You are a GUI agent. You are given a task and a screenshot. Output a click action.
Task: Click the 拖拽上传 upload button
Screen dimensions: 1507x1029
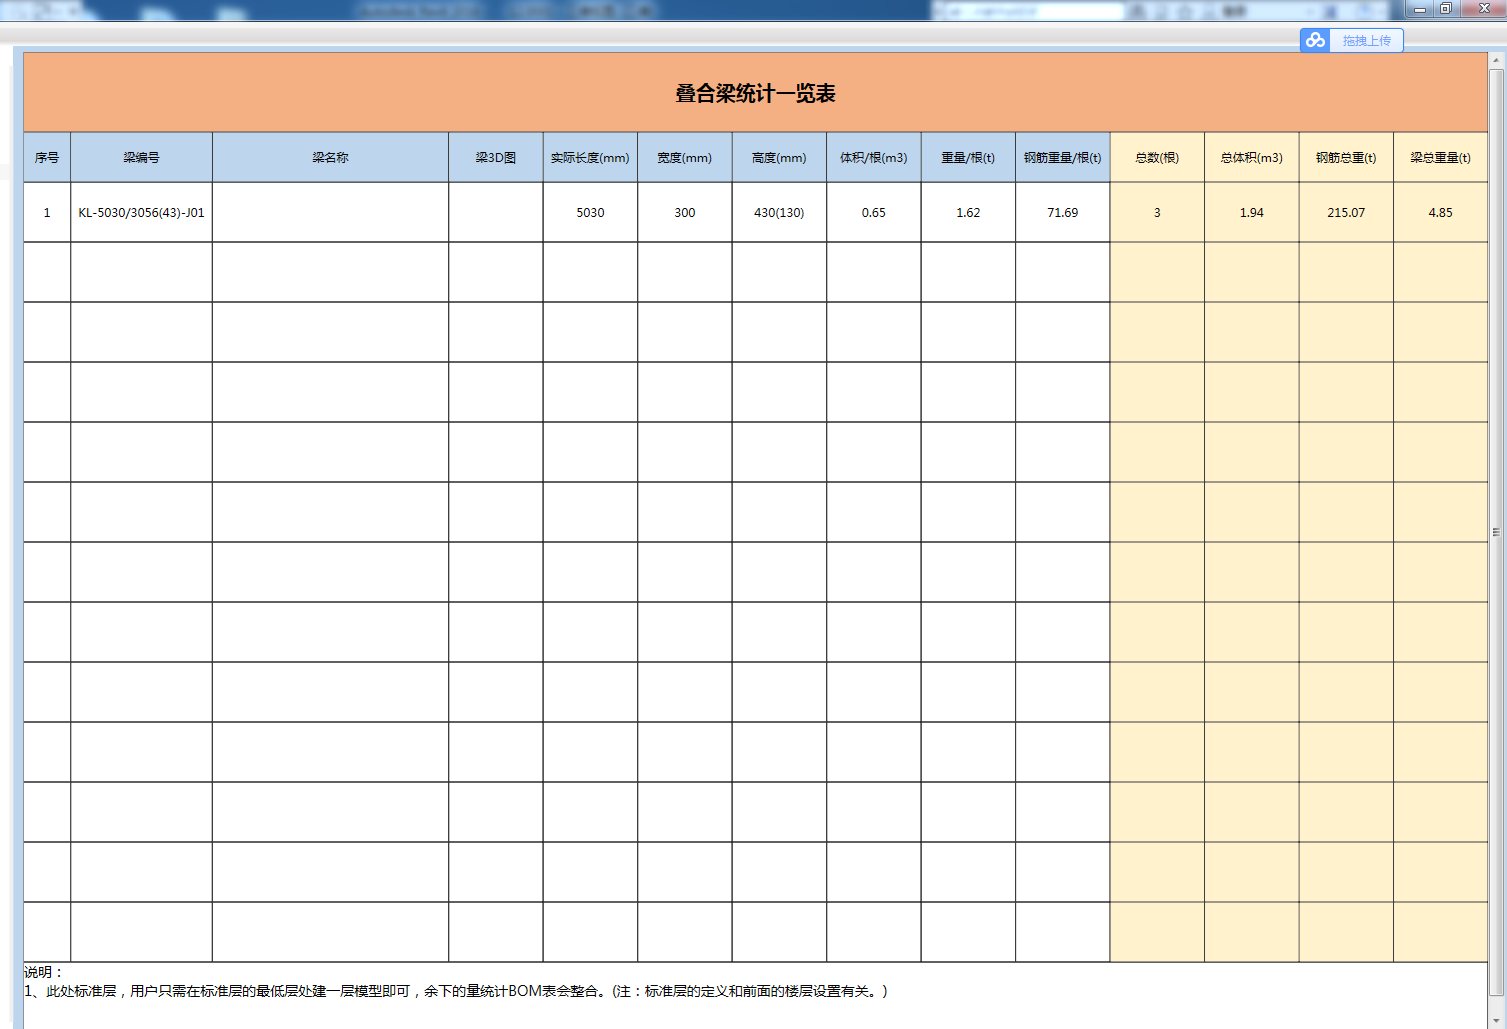(x=1366, y=41)
